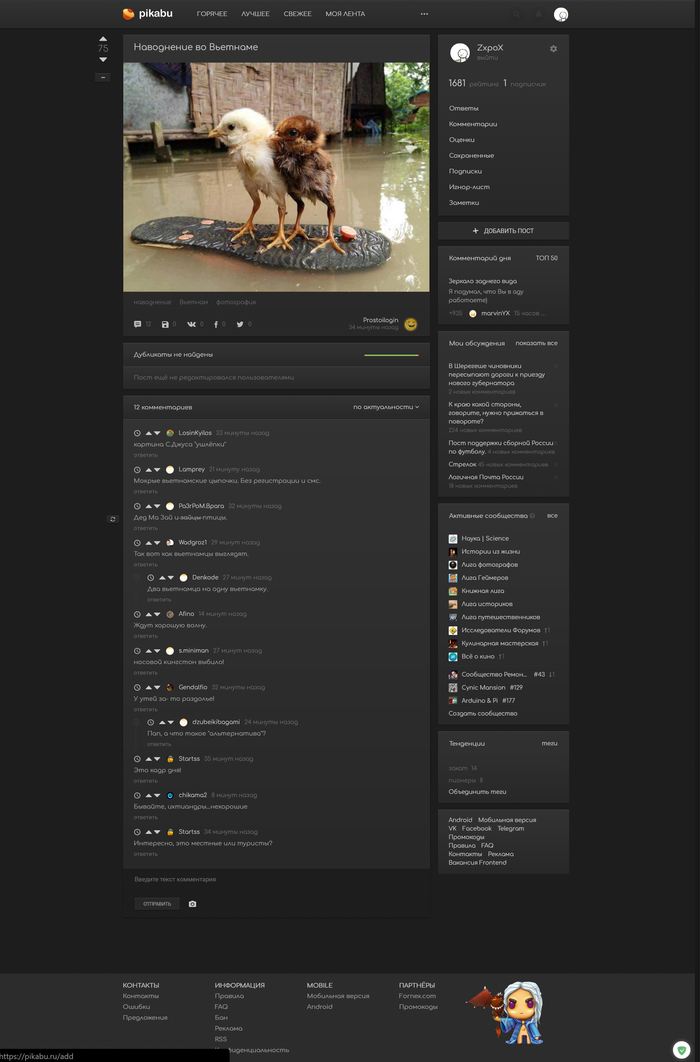Downvote Lamprey's comment

click(157, 469)
